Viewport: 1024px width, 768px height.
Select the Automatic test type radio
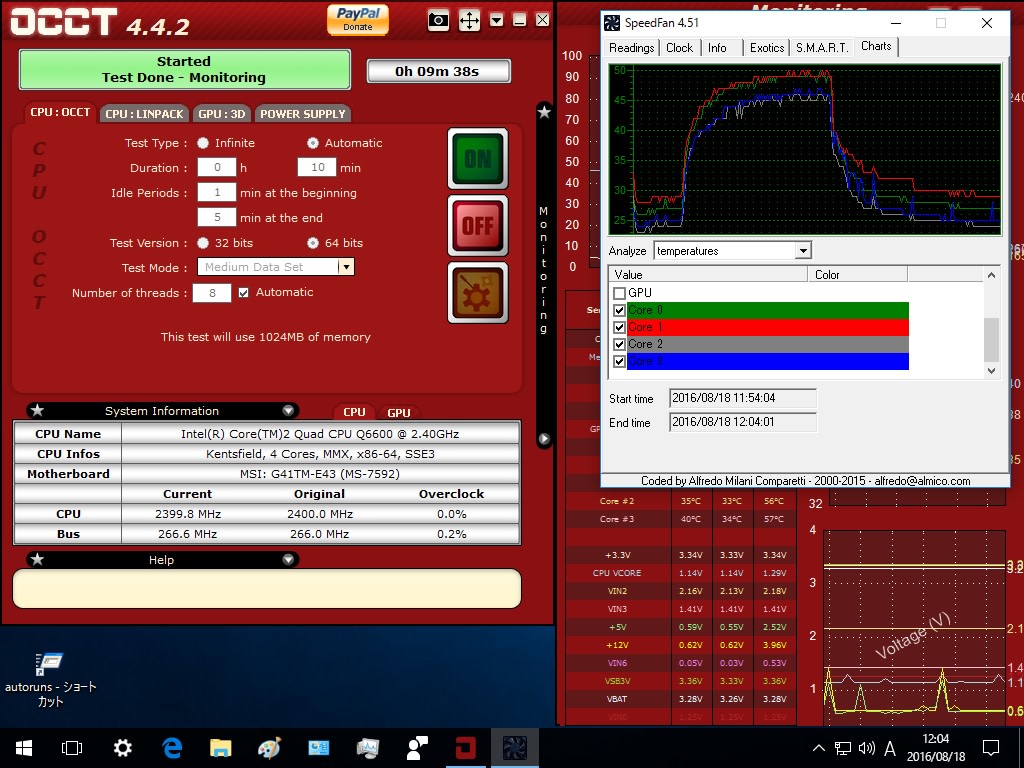pos(313,143)
